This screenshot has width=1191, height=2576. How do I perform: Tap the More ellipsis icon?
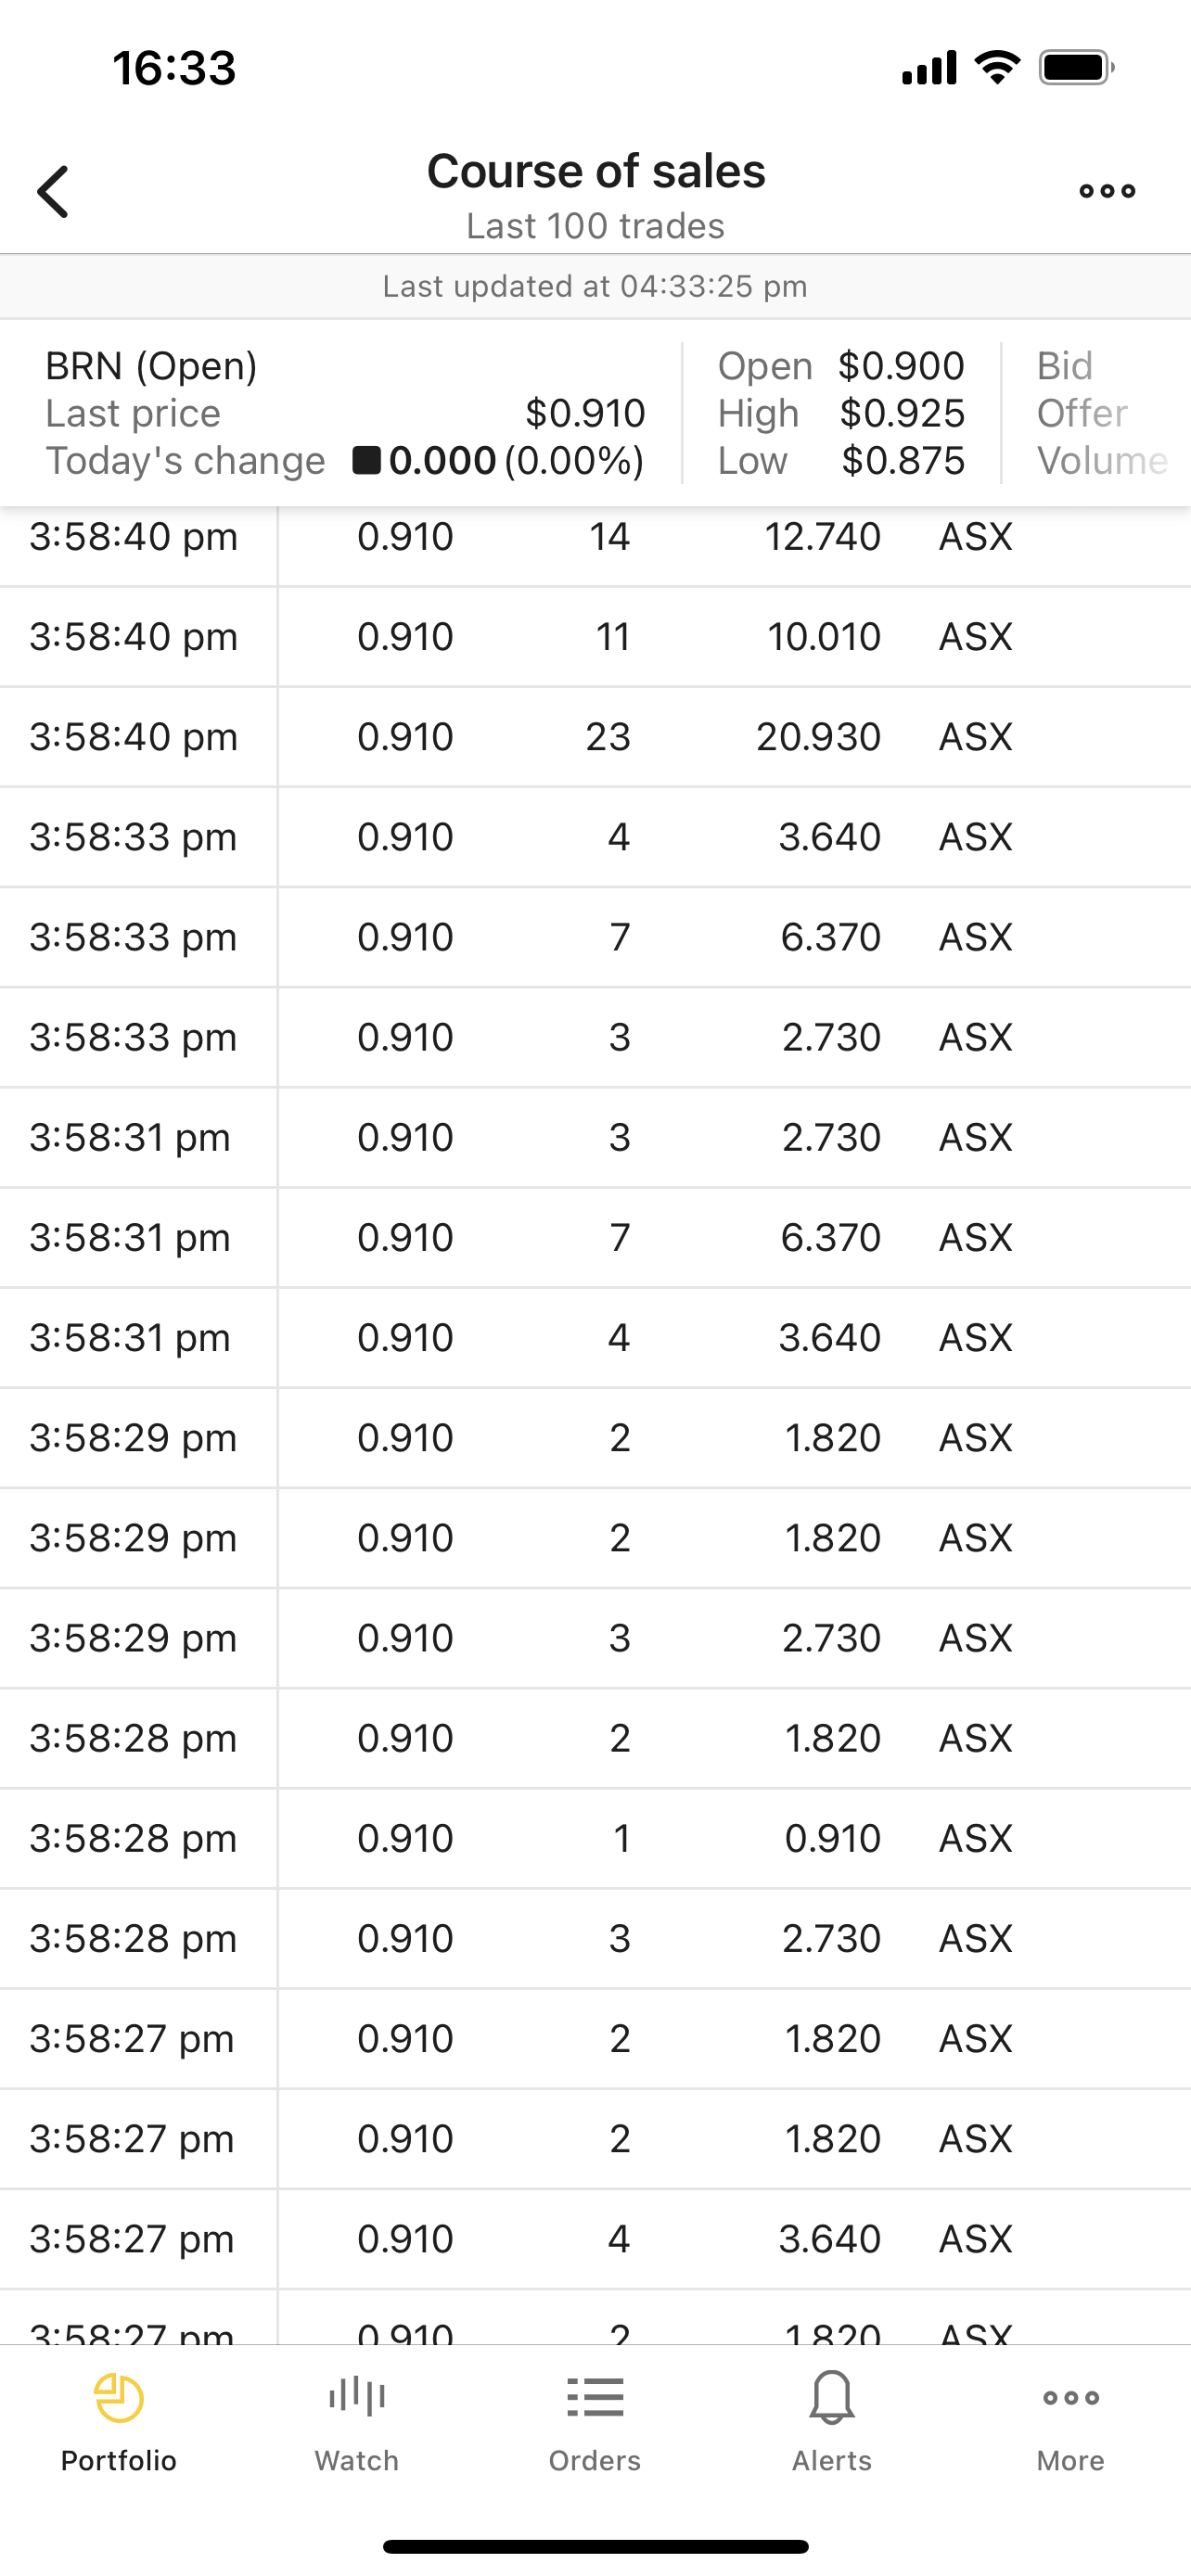pos(1070,2397)
